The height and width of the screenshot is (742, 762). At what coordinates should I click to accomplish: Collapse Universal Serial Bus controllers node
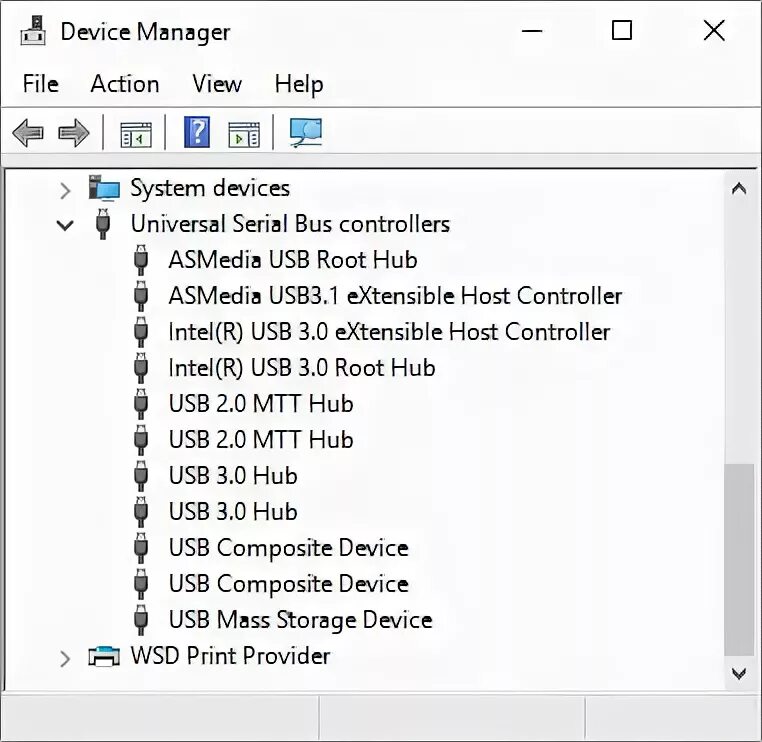pos(65,225)
